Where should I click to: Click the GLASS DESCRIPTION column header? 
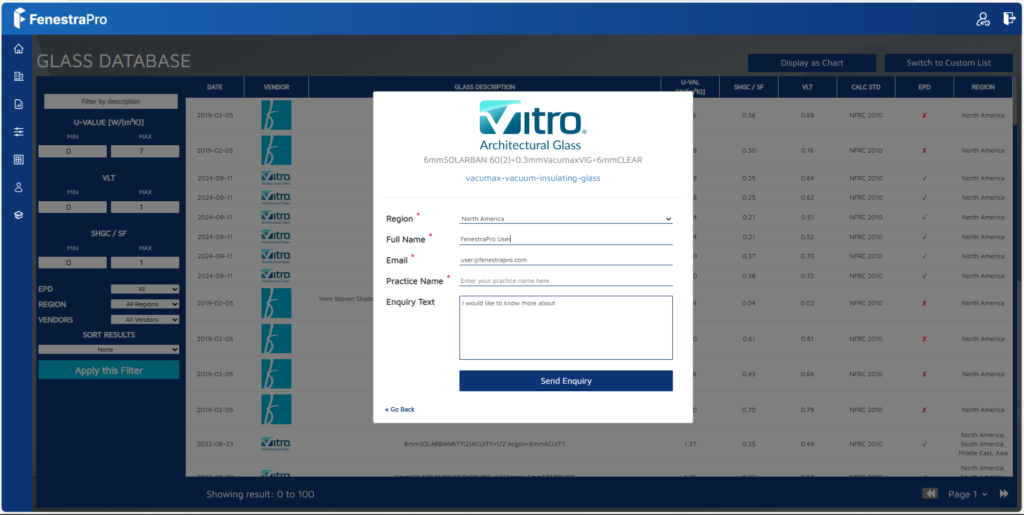pyautogui.click(x=485, y=87)
